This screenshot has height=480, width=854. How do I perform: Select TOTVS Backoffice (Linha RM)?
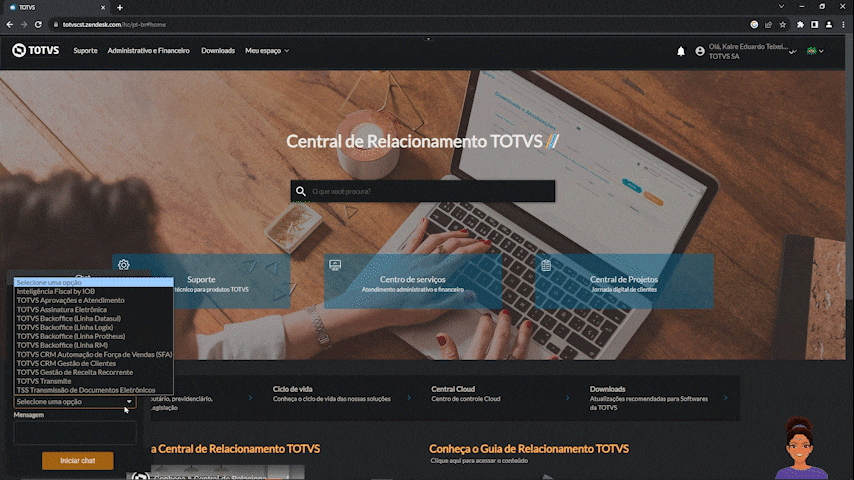93,345
